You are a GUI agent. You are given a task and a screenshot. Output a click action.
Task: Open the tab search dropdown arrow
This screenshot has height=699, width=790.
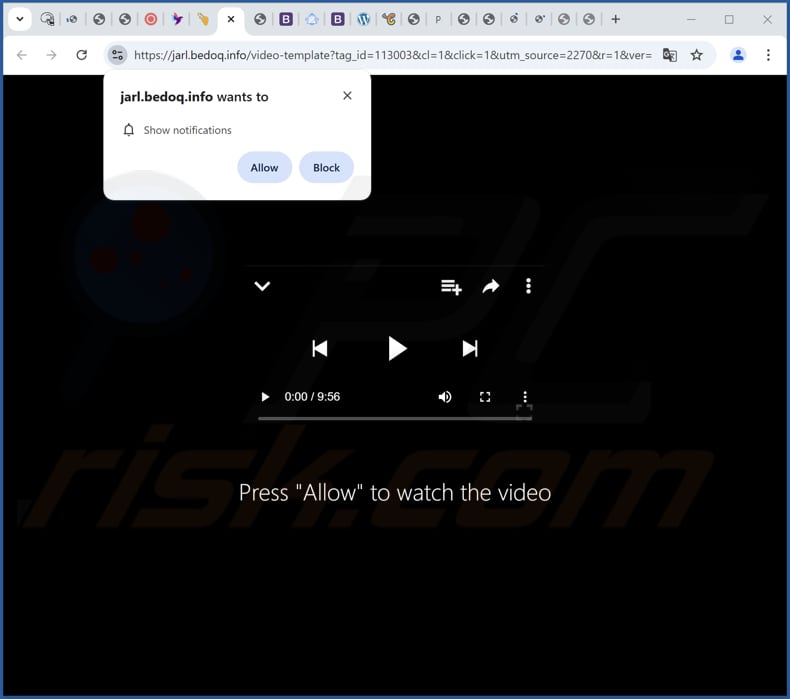(x=20, y=19)
